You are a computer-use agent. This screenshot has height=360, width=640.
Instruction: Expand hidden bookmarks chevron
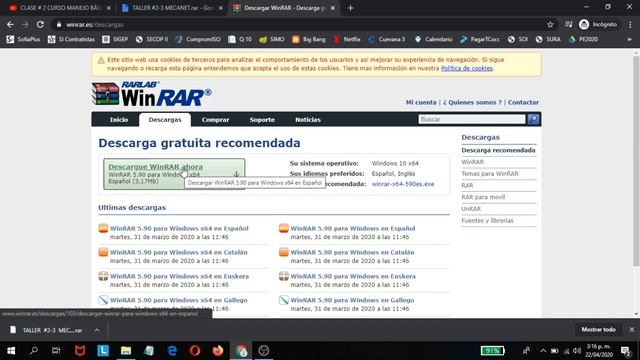[629, 40]
